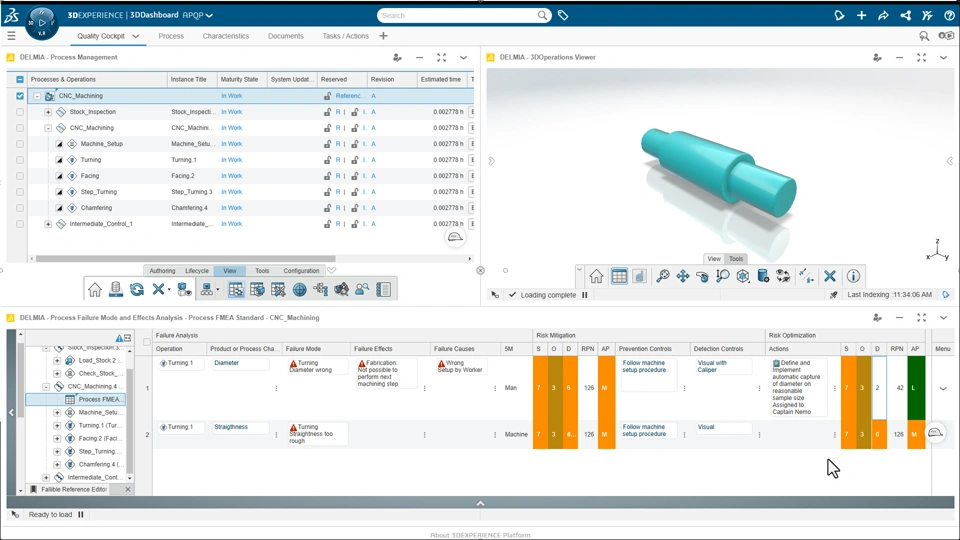
Task: Select the Authoring toolbar tab
Action: click(x=162, y=271)
